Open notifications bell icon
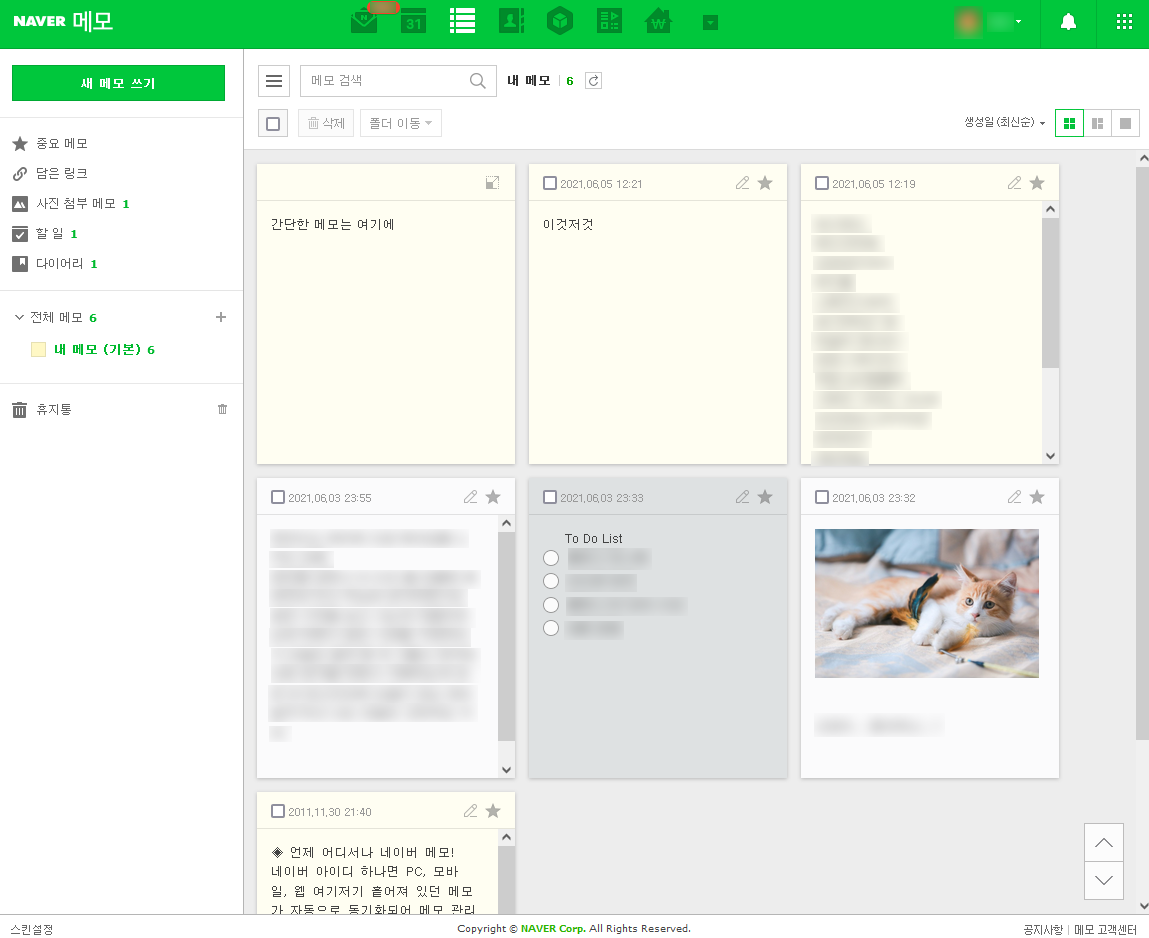The width and height of the screenshot is (1149, 938). [1068, 22]
